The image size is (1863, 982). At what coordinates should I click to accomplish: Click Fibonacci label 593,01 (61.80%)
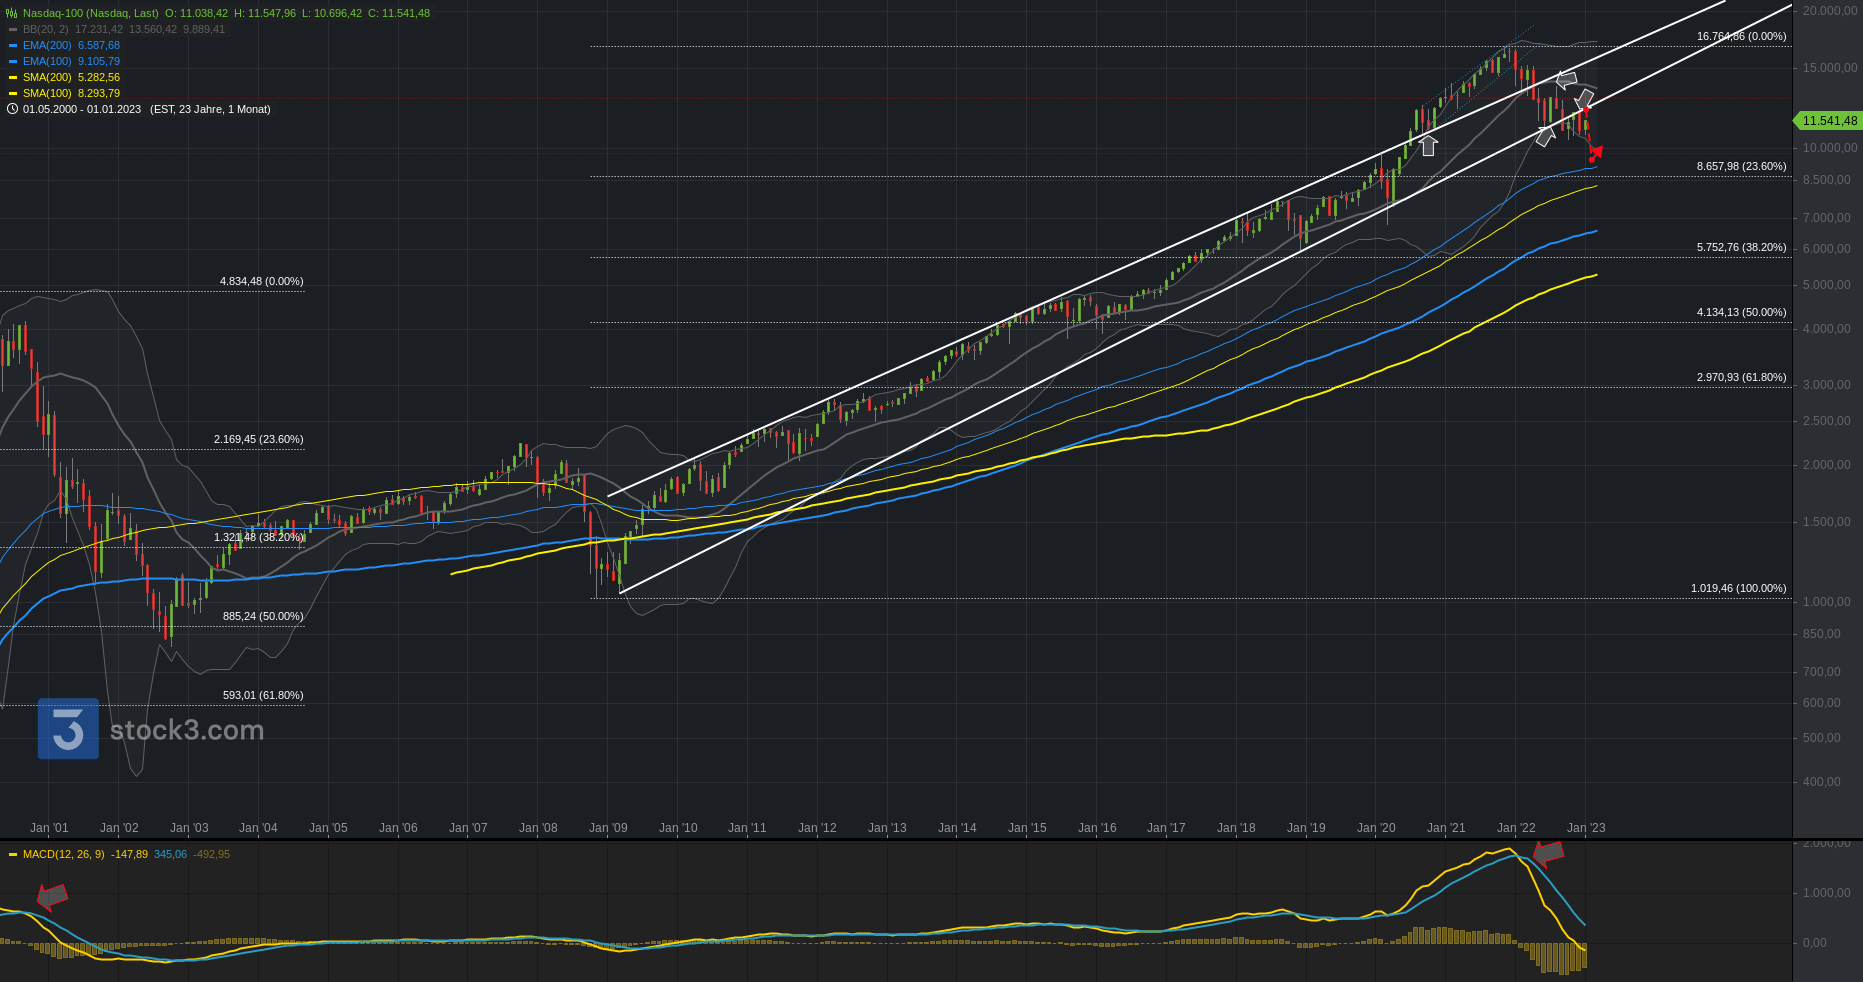pyautogui.click(x=263, y=695)
